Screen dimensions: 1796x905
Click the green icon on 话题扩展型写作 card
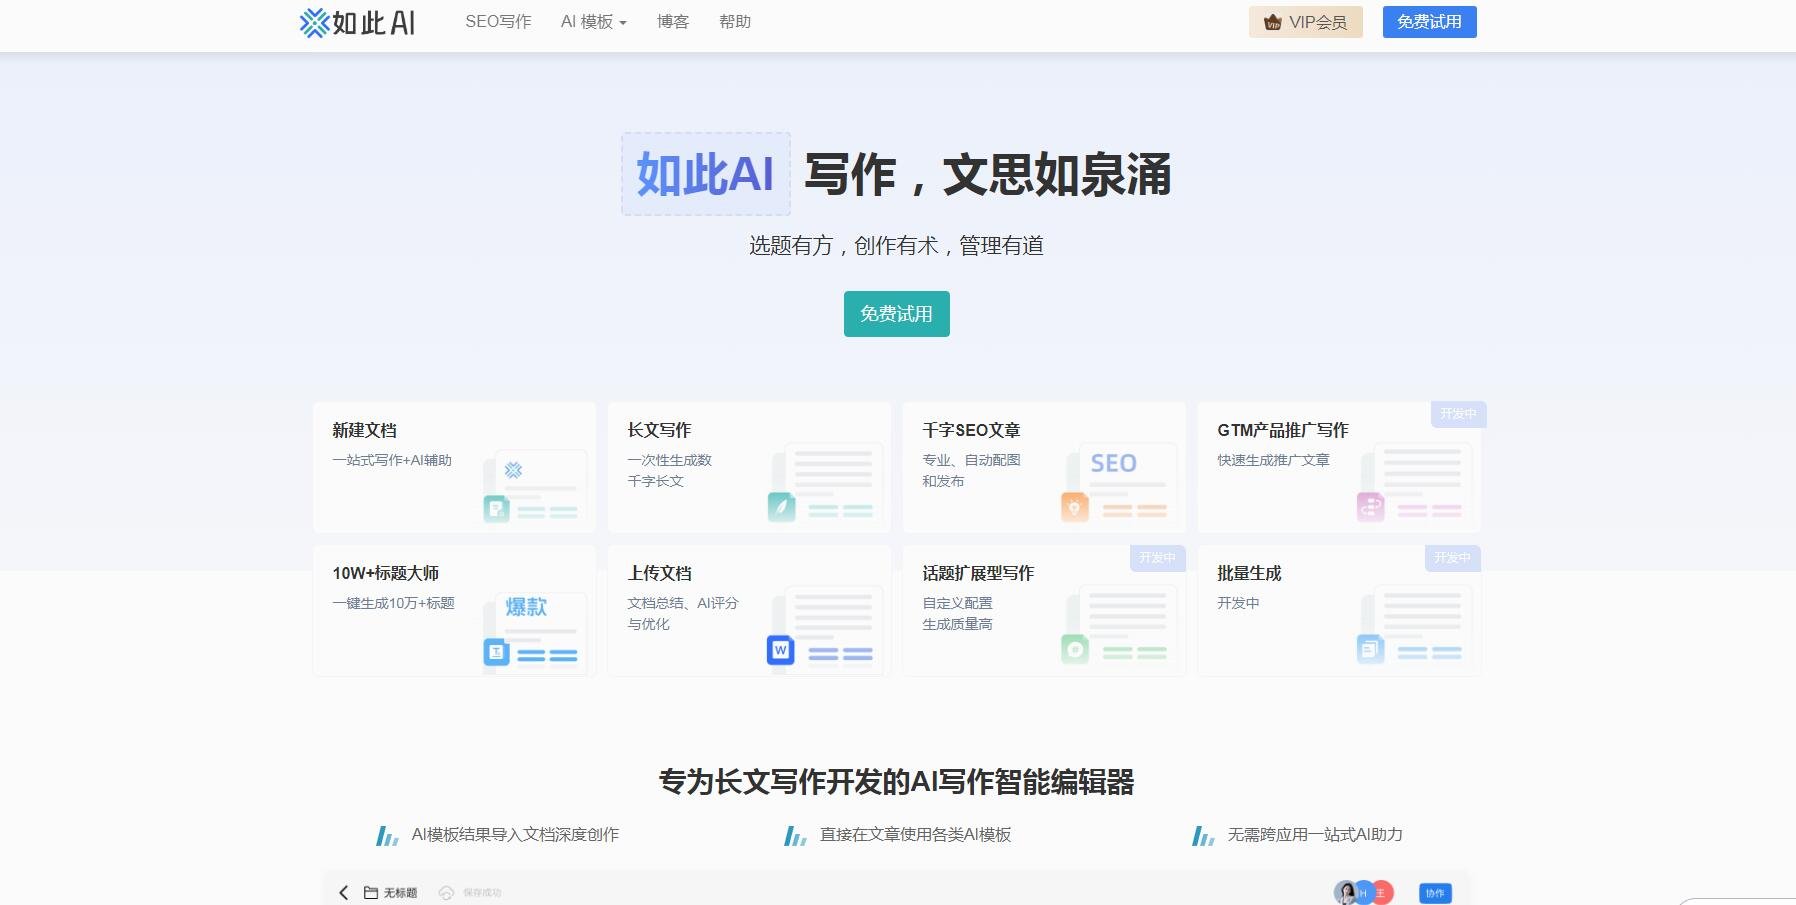pyautogui.click(x=1074, y=650)
